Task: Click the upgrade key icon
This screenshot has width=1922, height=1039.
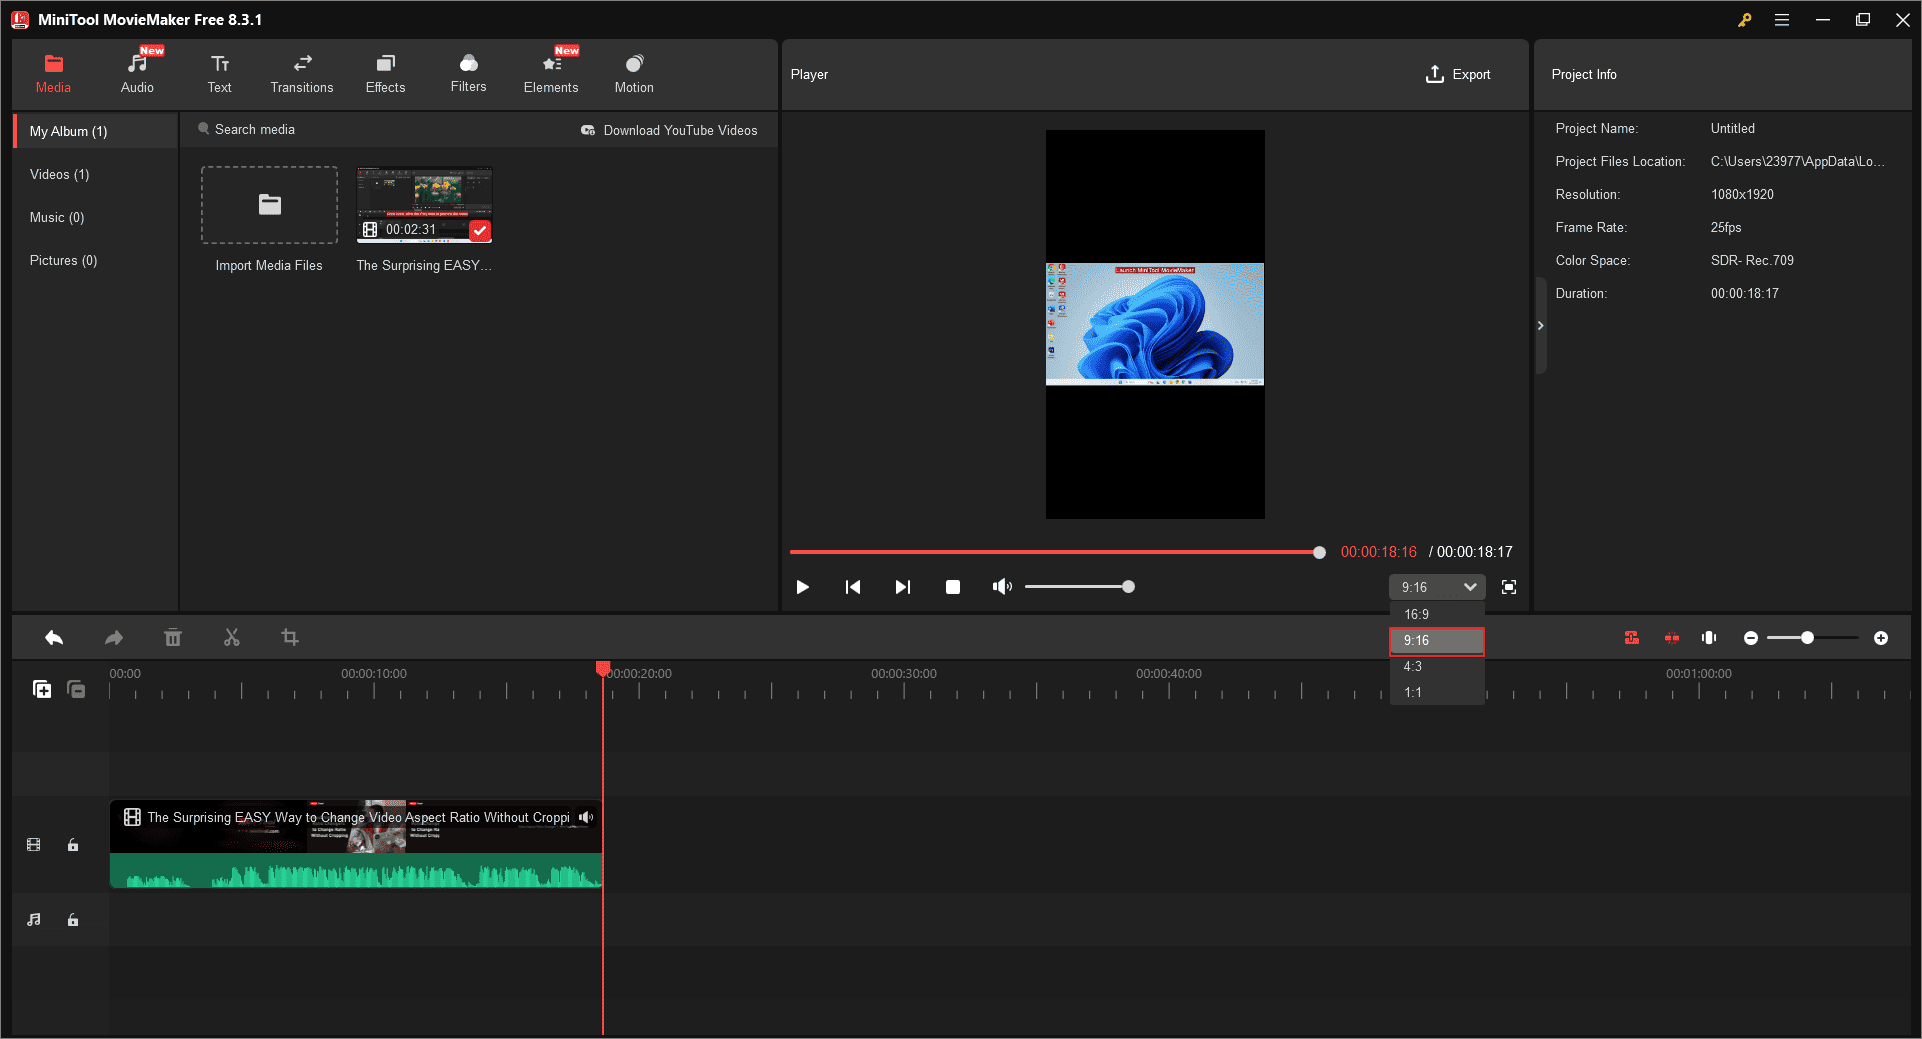Action: coord(1744,20)
